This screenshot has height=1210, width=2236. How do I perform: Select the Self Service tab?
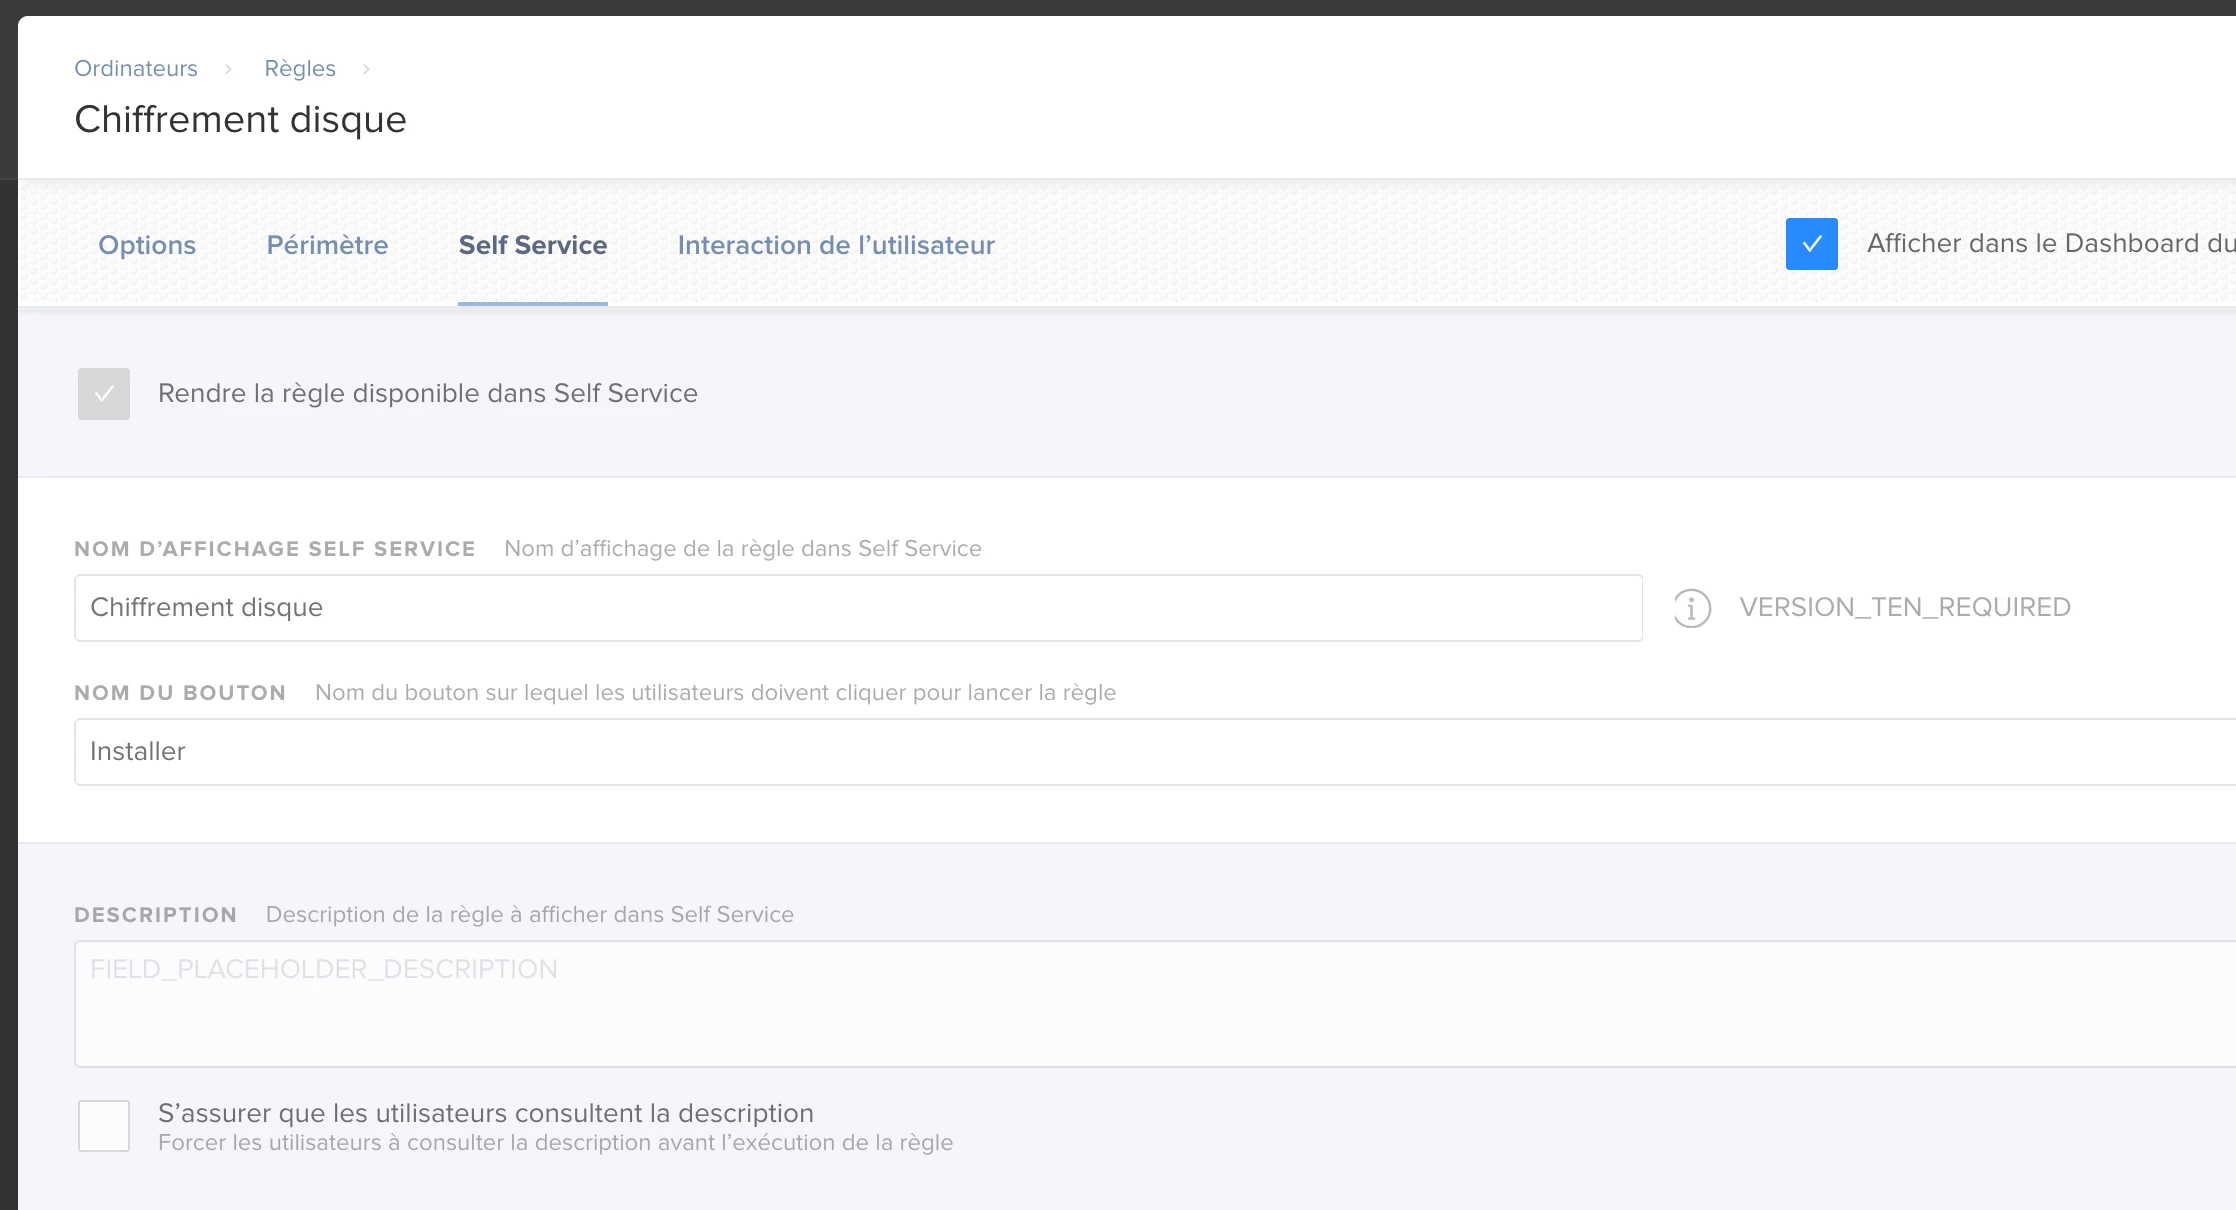pos(532,245)
